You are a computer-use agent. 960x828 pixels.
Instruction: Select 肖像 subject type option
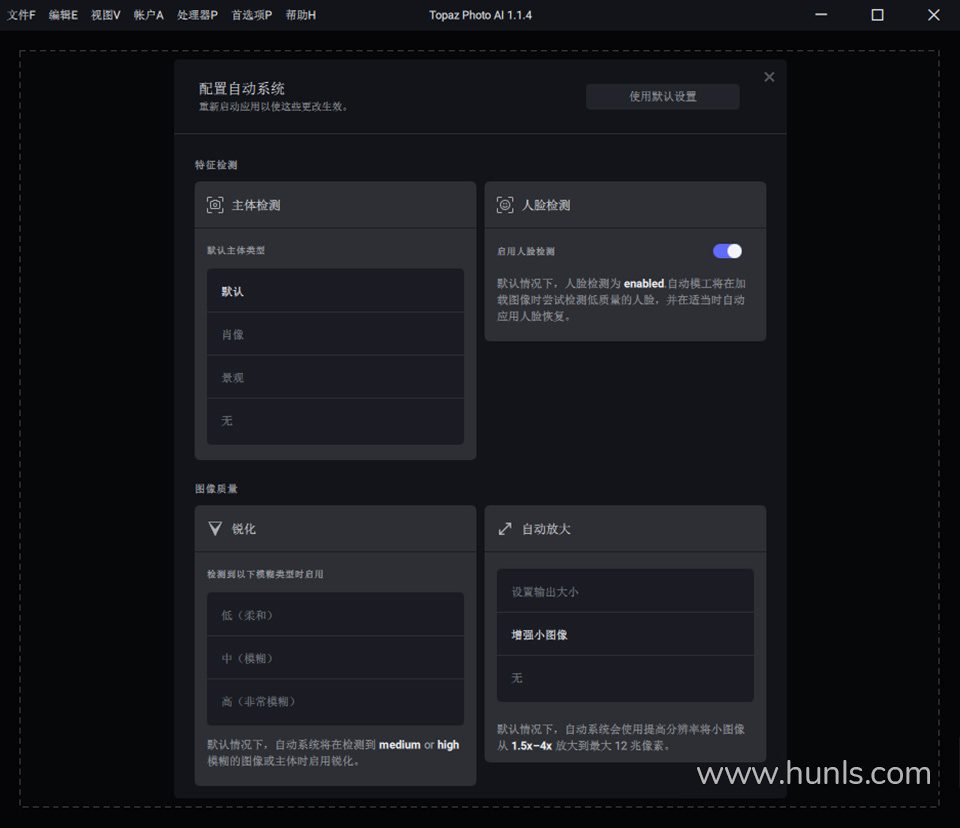335,334
